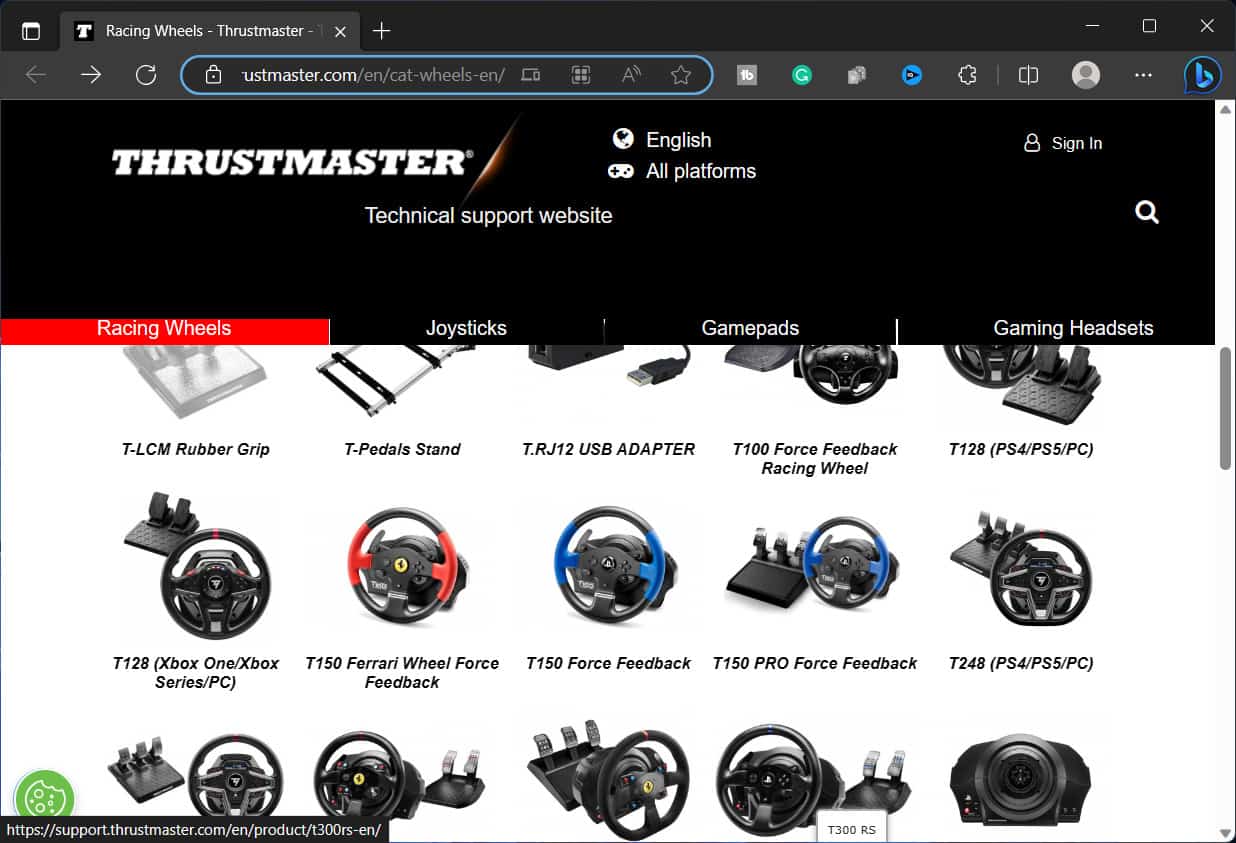Image resolution: width=1236 pixels, height=843 pixels.
Task: Toggle split screen view
Action: click(x=1028, y=74)
